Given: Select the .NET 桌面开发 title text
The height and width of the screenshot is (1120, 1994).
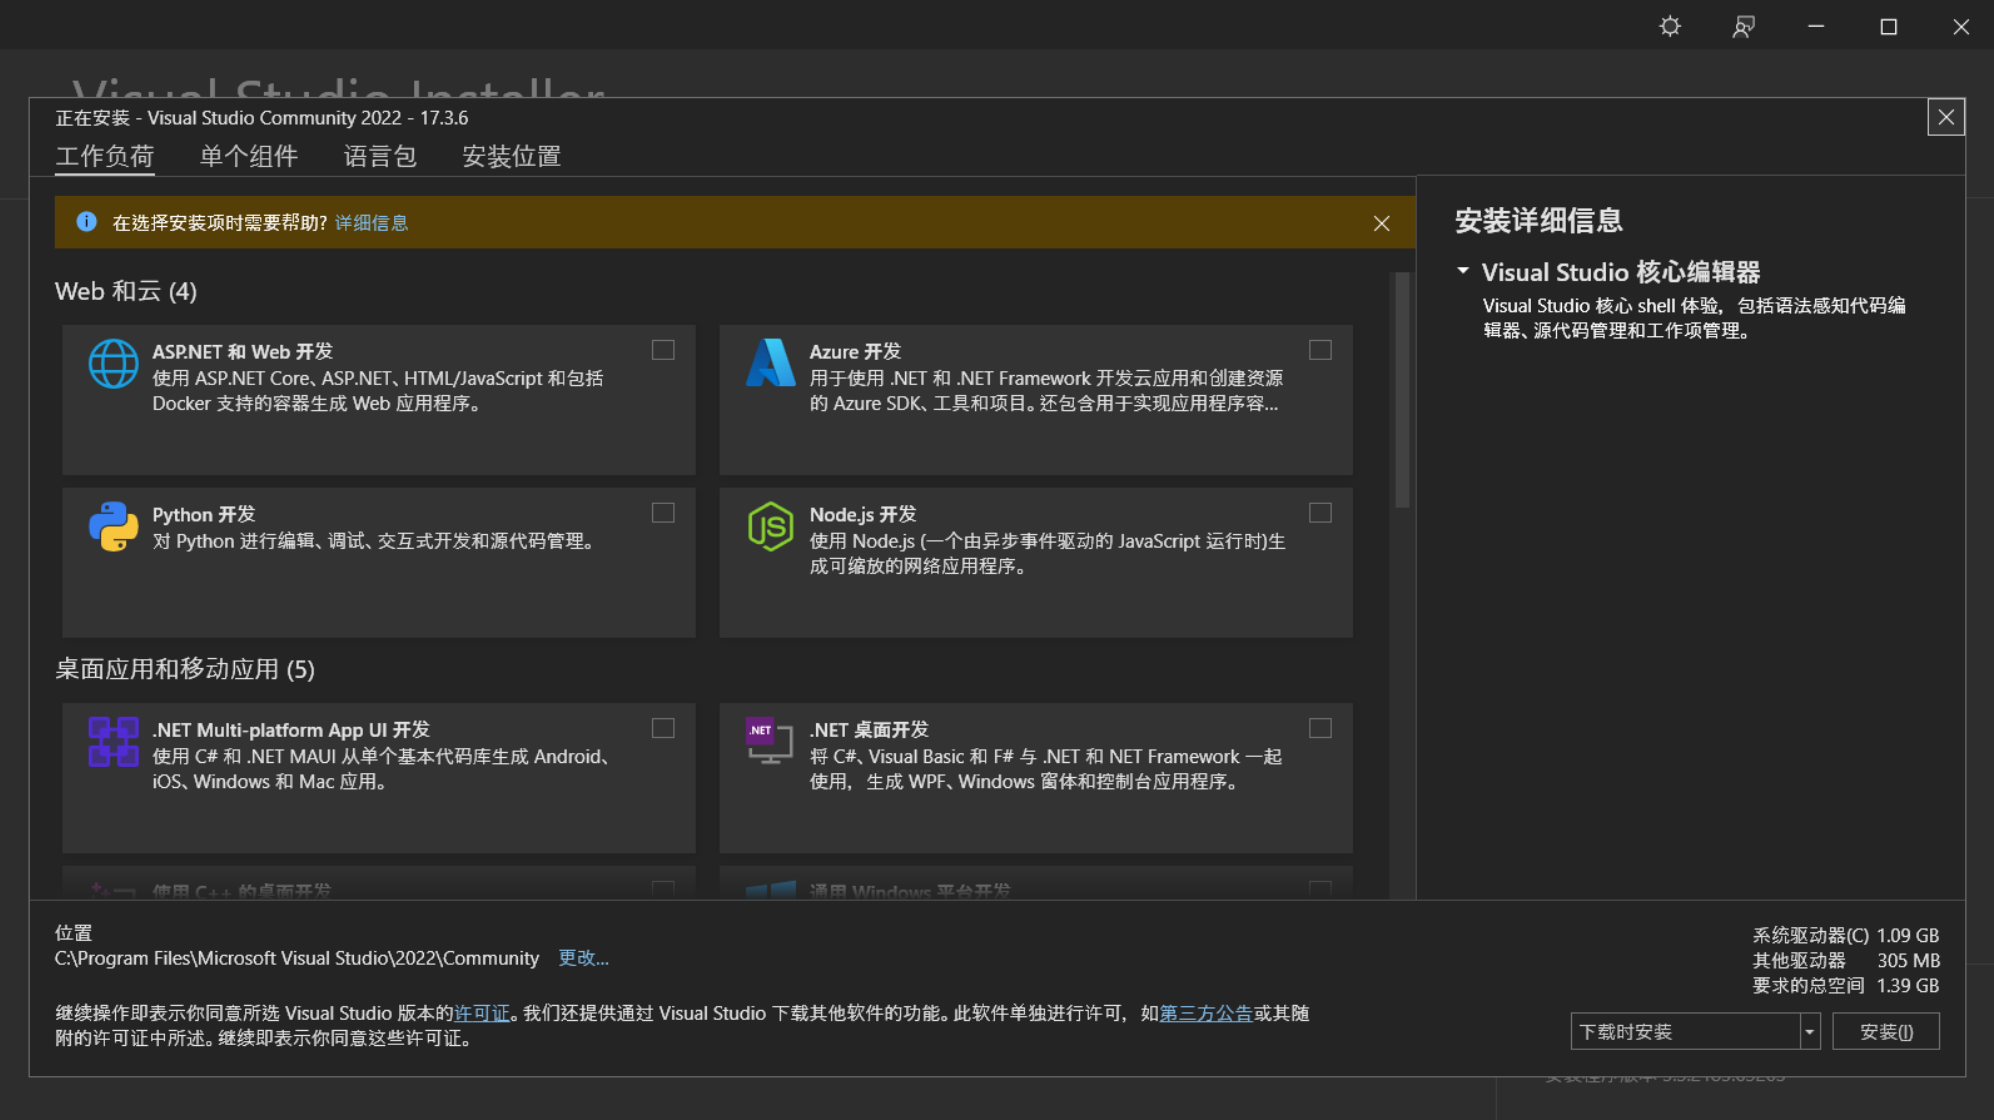Looking at the screenshot, I should pos(869,729).
